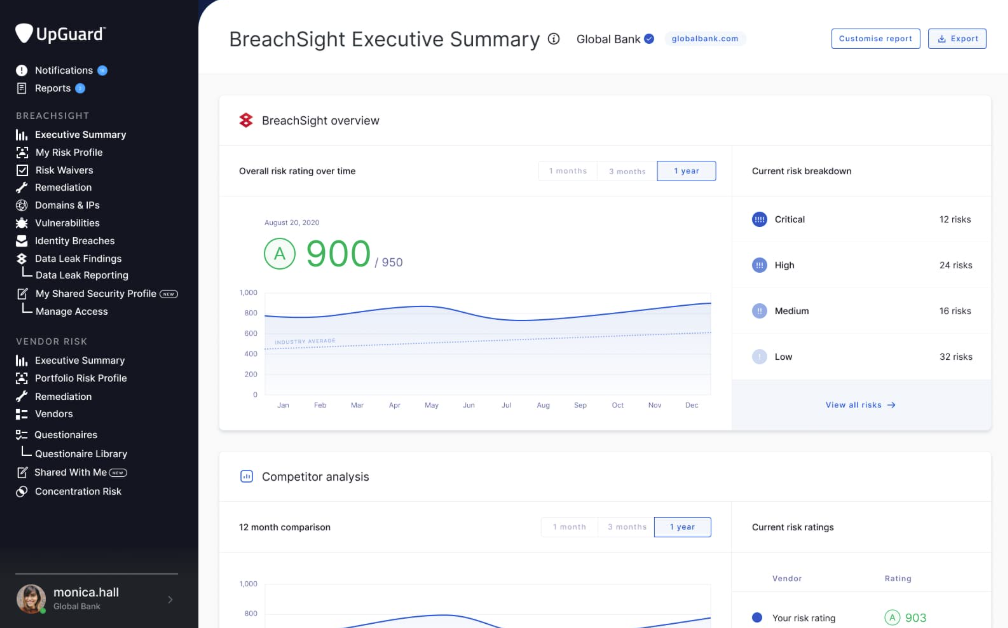
Task: Expand monica.hall account chevron
Action: [170, 600]
